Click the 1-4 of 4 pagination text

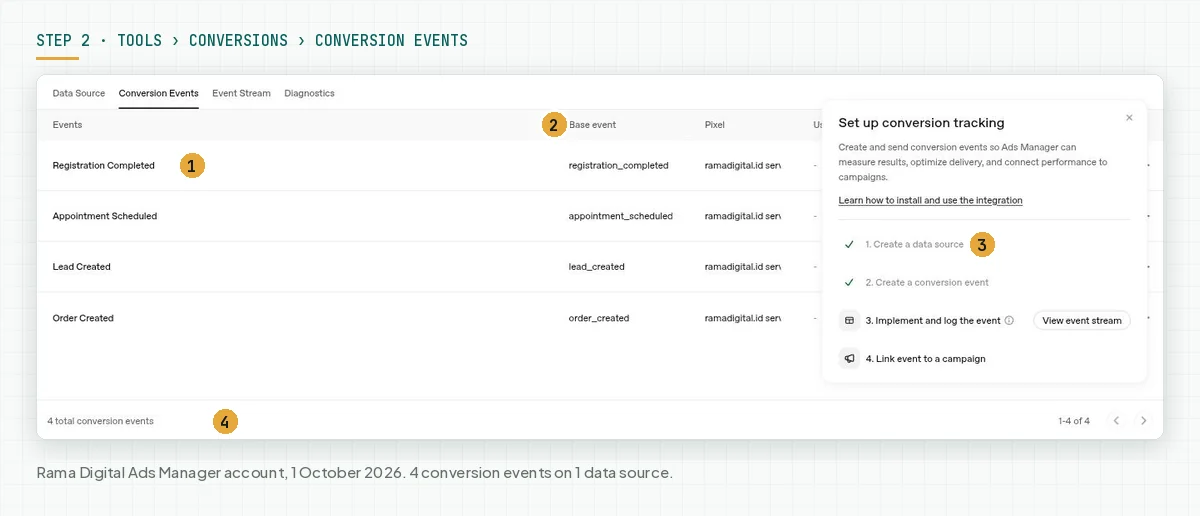[1074, 421]
